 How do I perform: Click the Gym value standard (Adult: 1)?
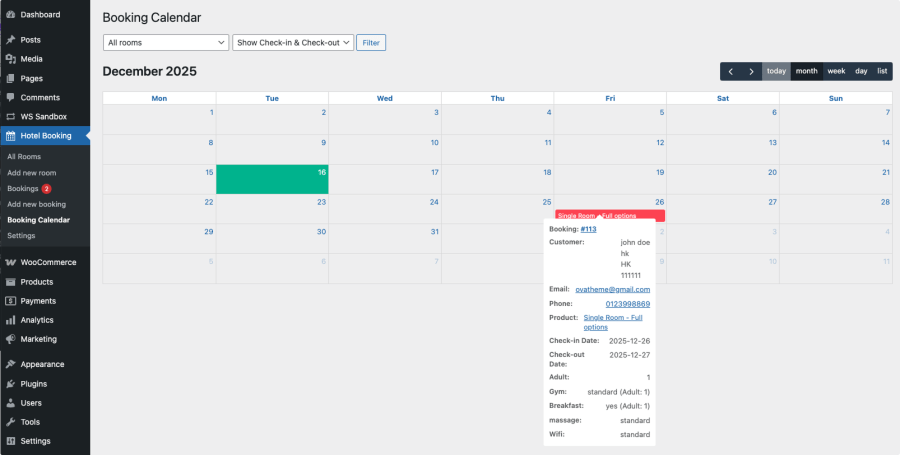(x=619, y=392)
